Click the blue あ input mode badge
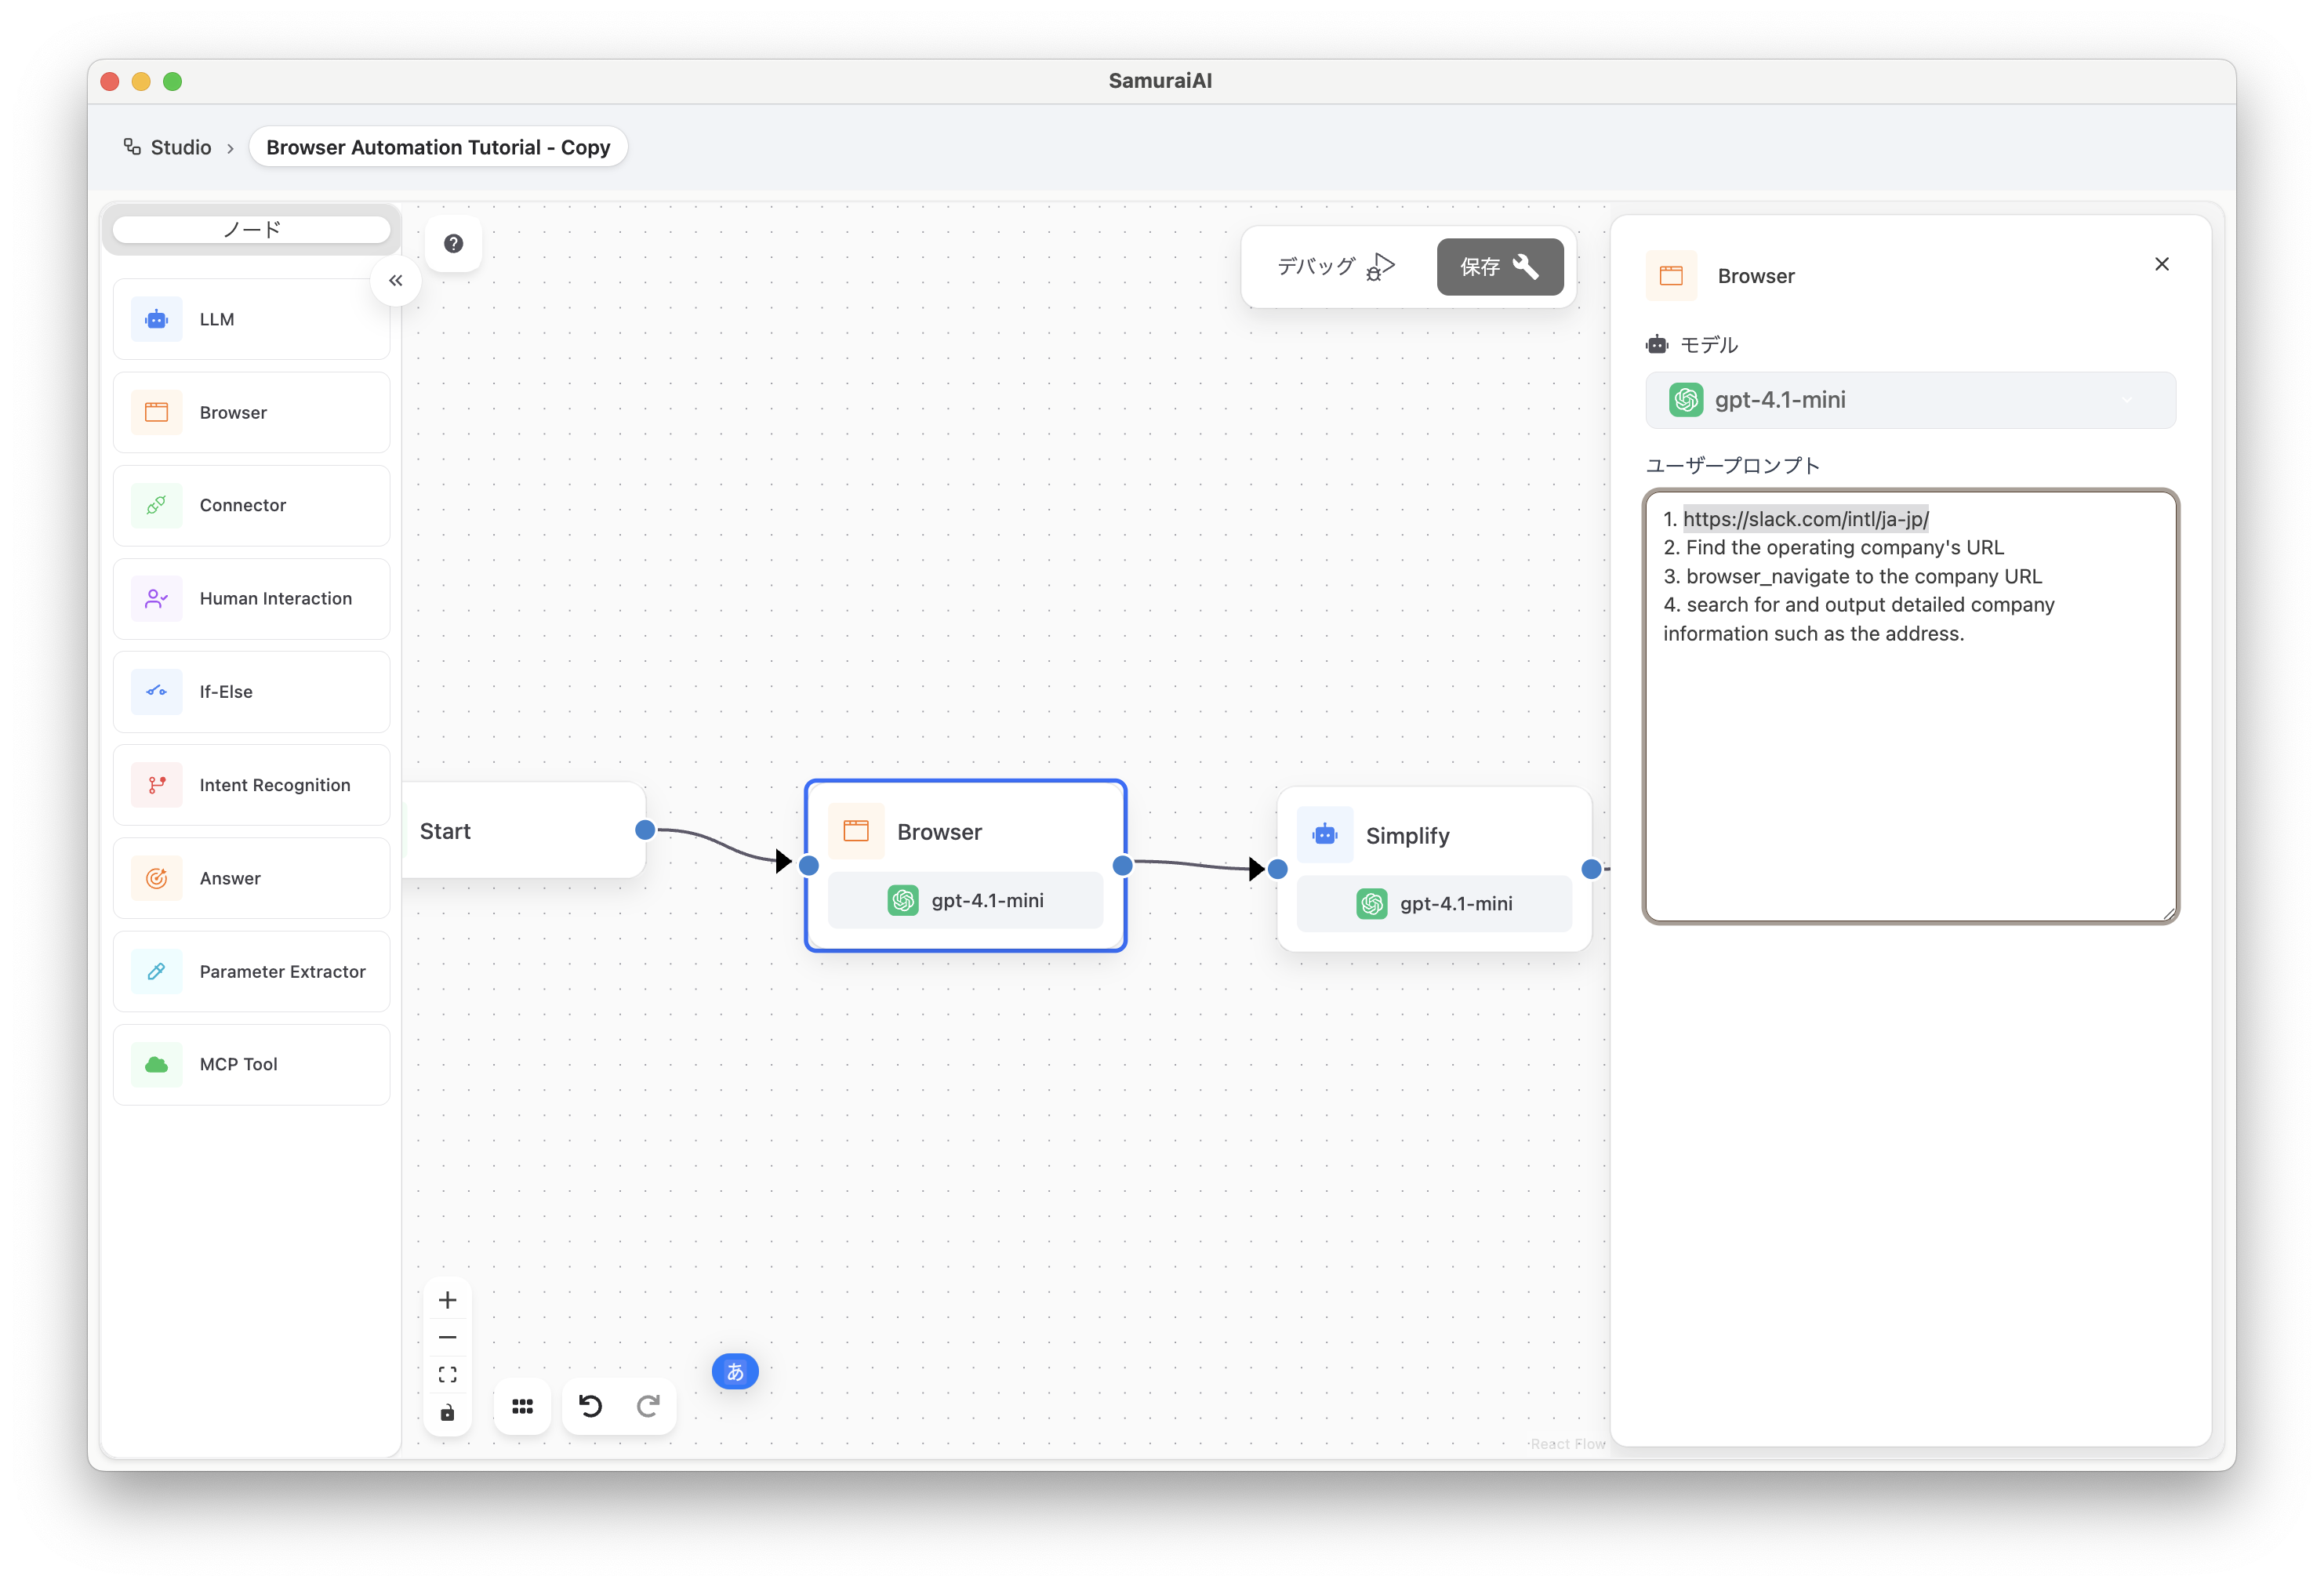 tap(735, 1372)
